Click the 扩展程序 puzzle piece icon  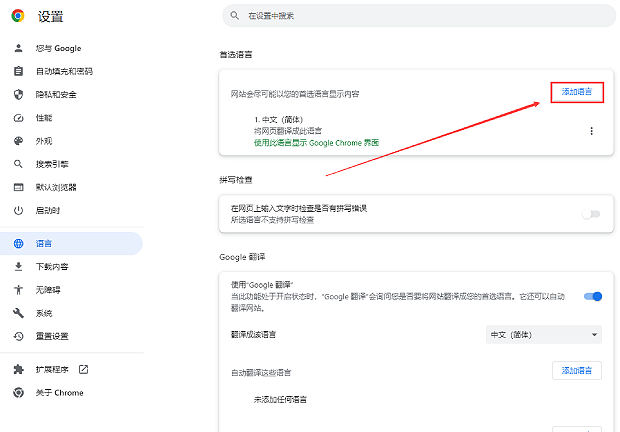18,370
